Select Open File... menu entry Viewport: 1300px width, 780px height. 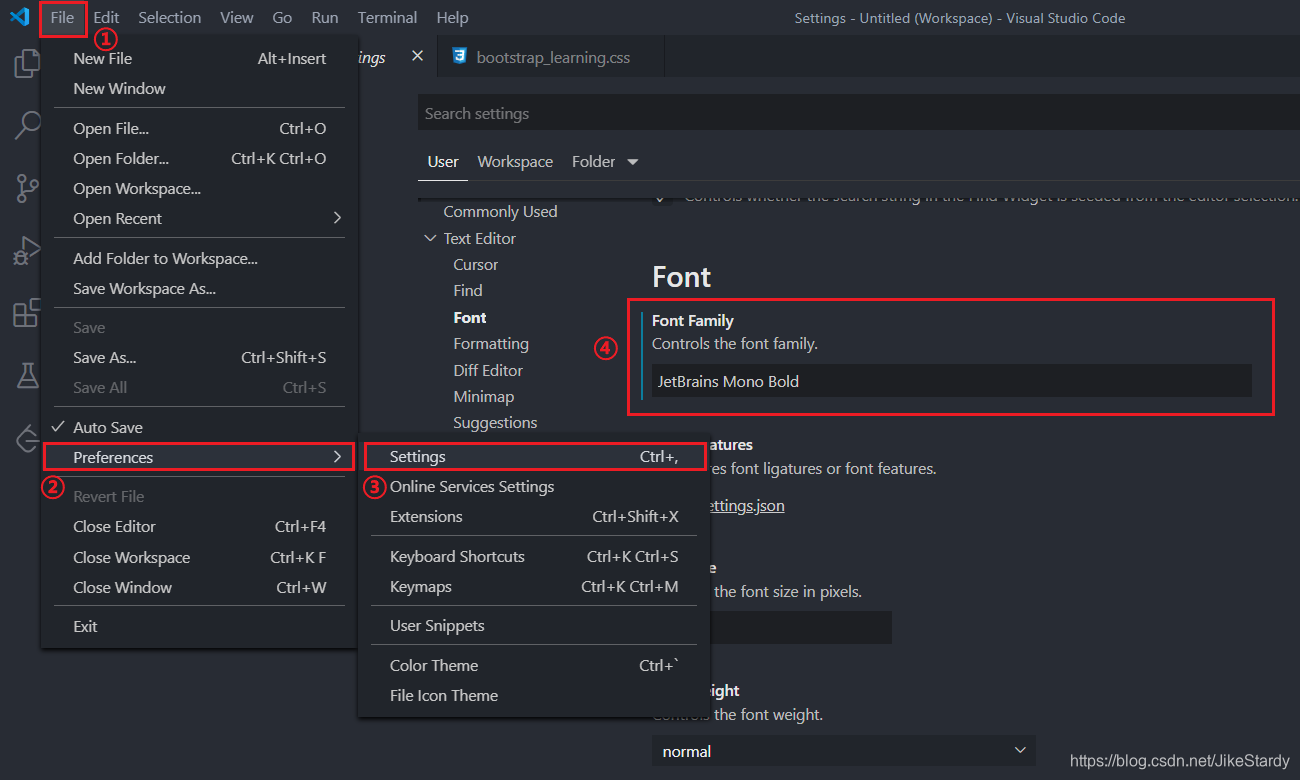[198, 128]
